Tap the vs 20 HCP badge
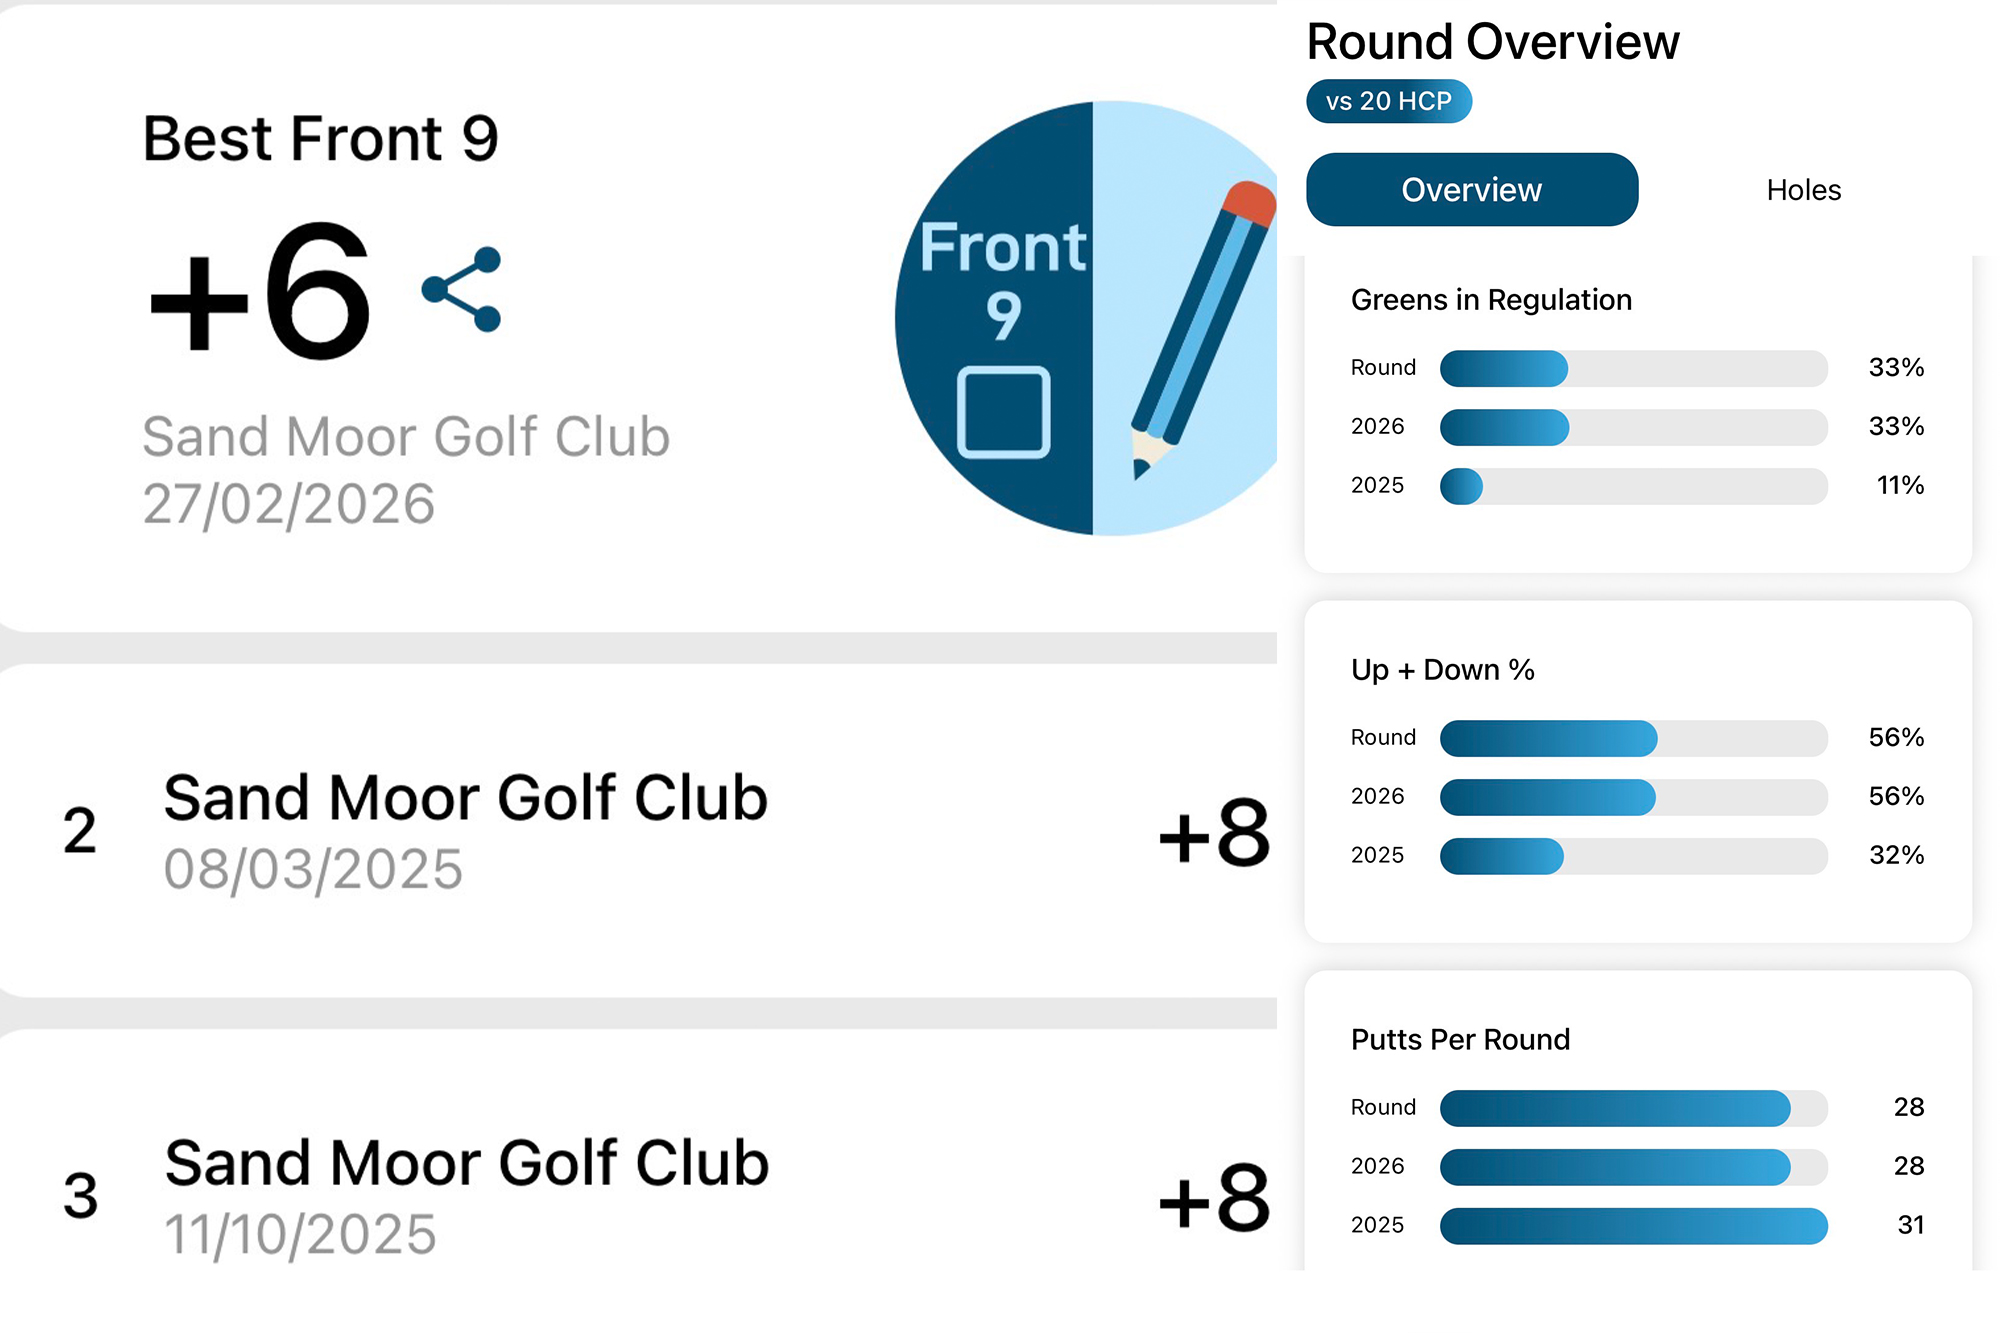The width and height of the screenshot is (2000, 1333). (1388, 101)
